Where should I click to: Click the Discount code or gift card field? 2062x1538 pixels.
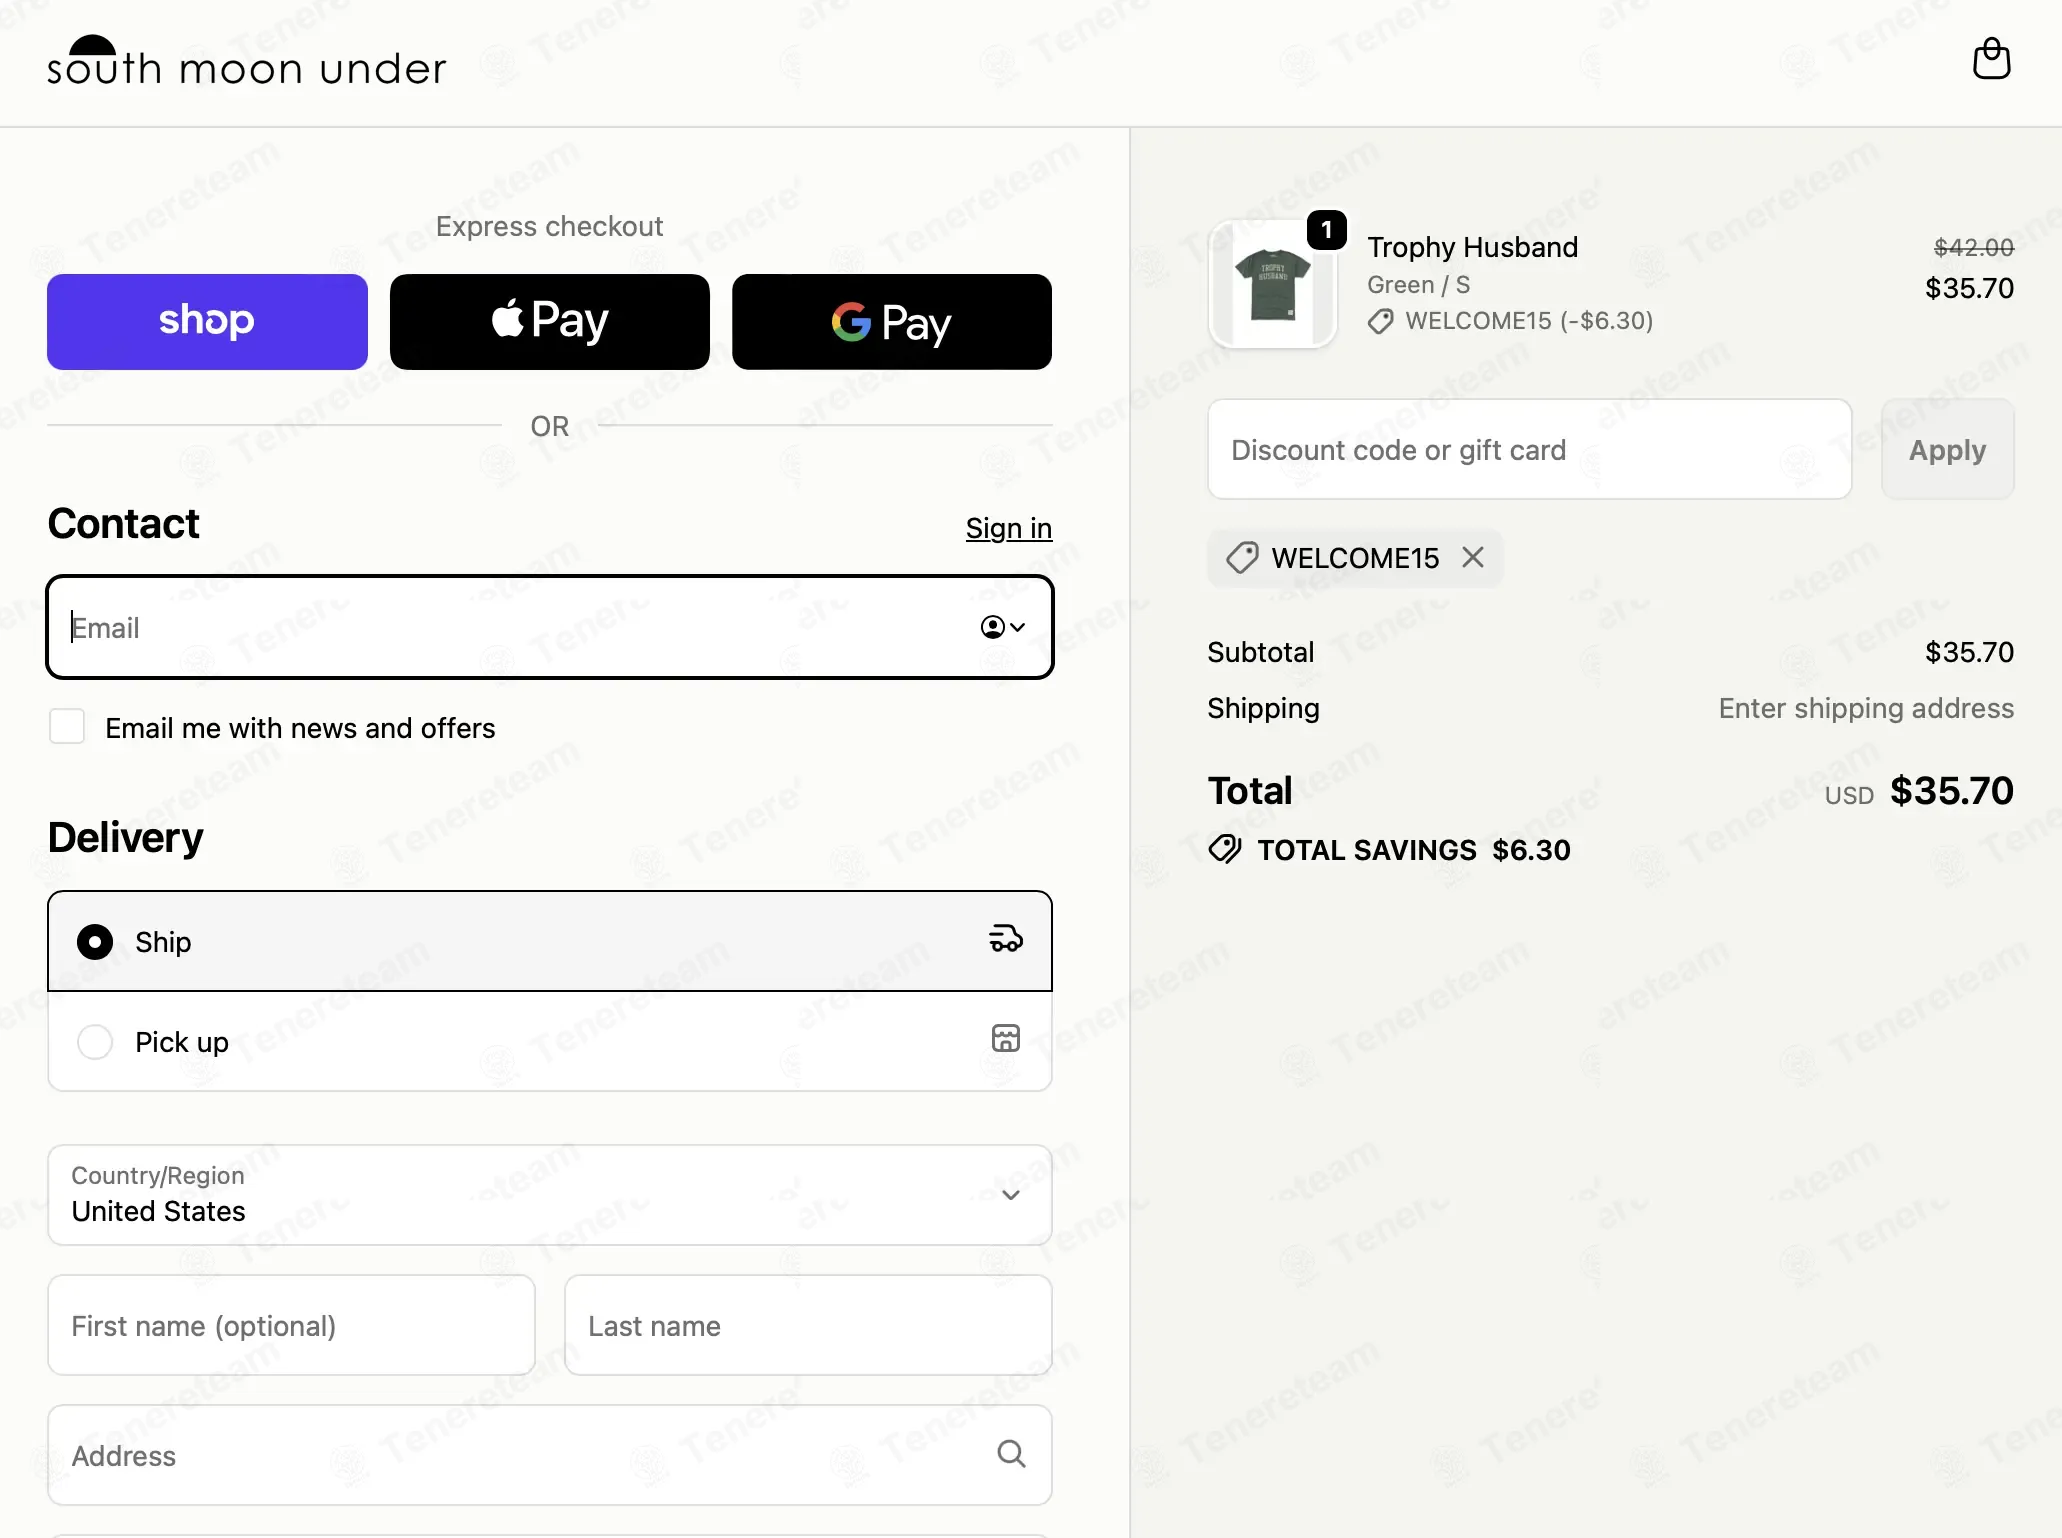pos(1529,450)
